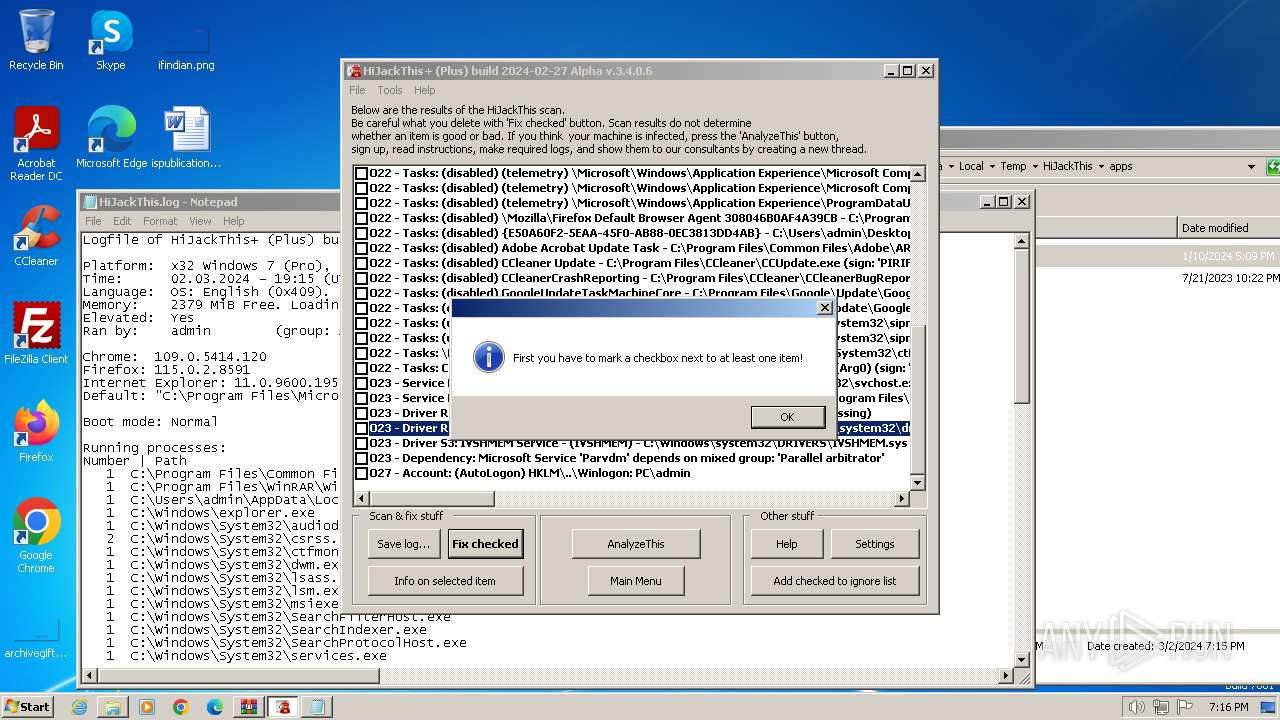The width and height of the screenshot is (1280, 720).
Task: Open HiJackThis Help menu
Action: click(425, 90)
